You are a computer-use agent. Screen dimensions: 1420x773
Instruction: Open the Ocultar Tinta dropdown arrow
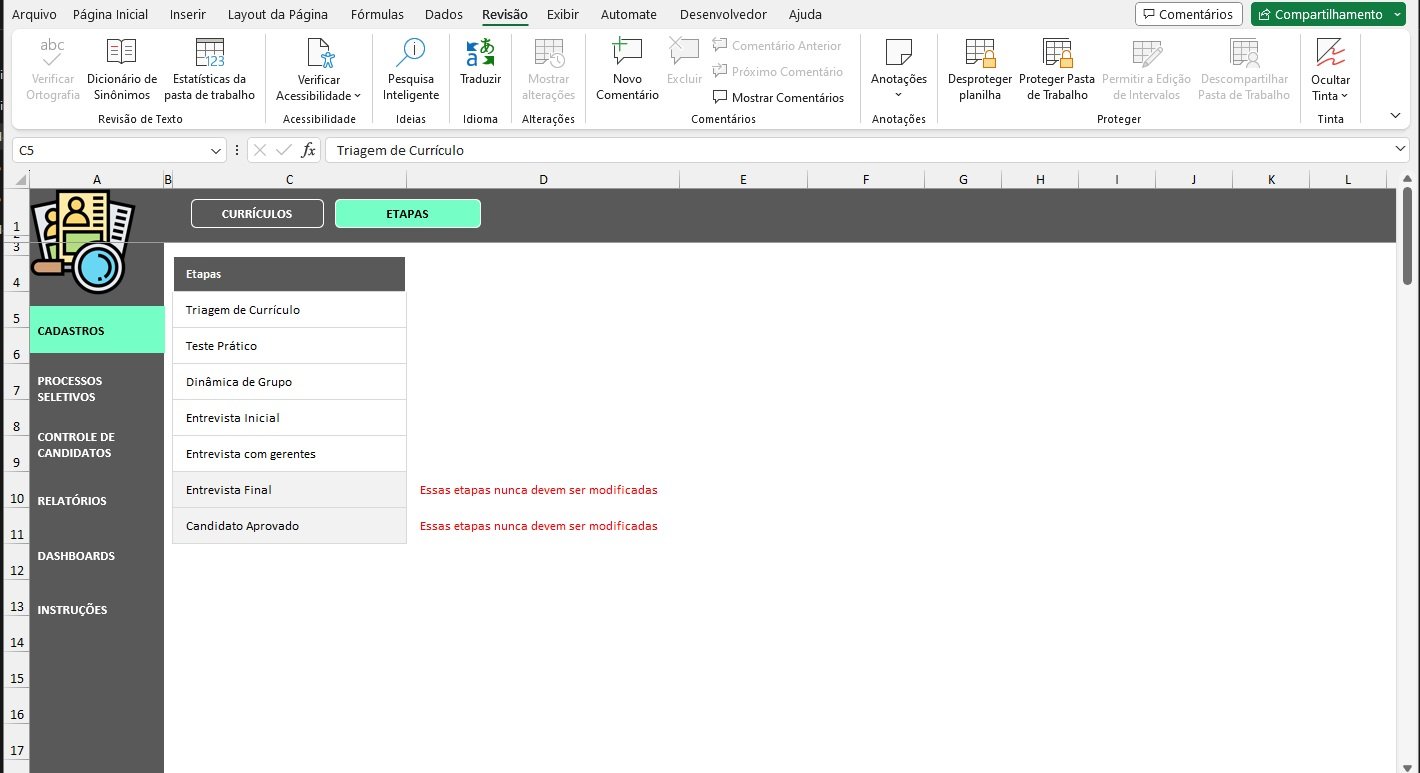(1345, 96)
